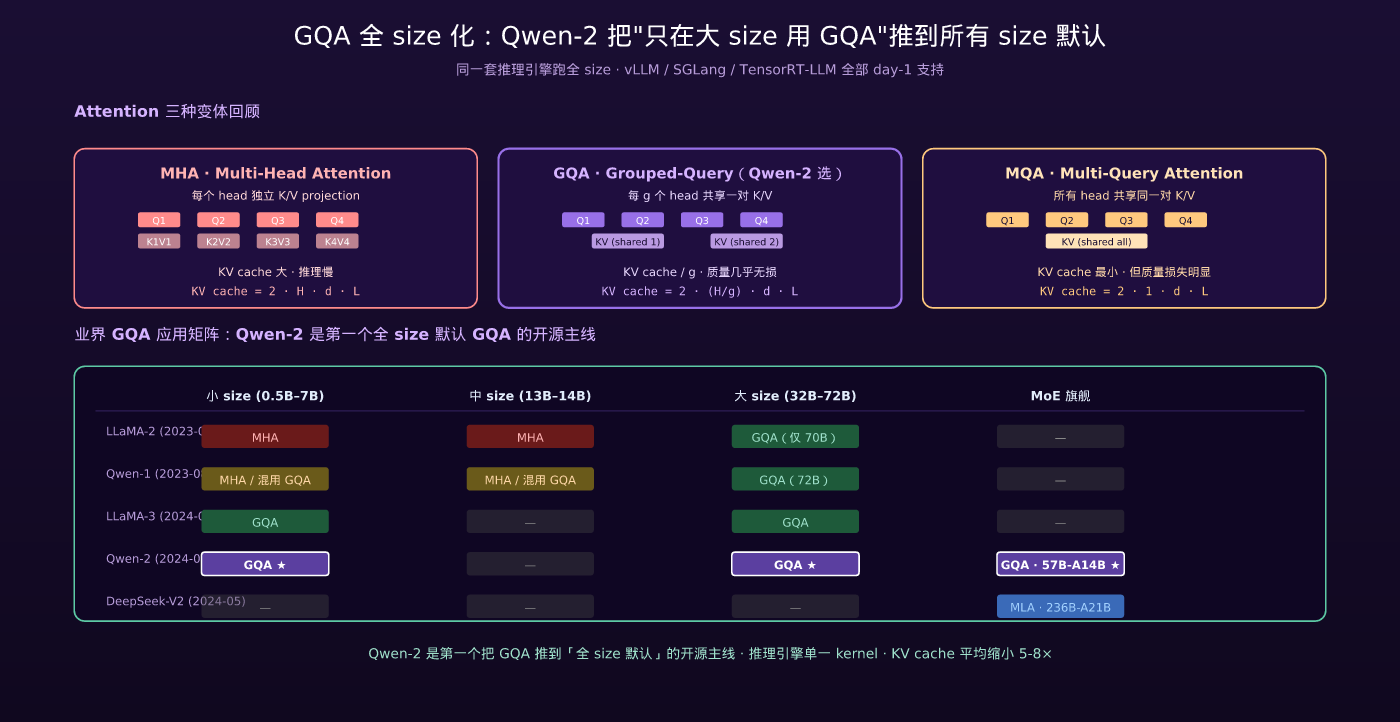The height and width of the screenshot is (722, 1400).
Task: Click the Q1 chip in the GQA card
Action: [x=583, y=220]
